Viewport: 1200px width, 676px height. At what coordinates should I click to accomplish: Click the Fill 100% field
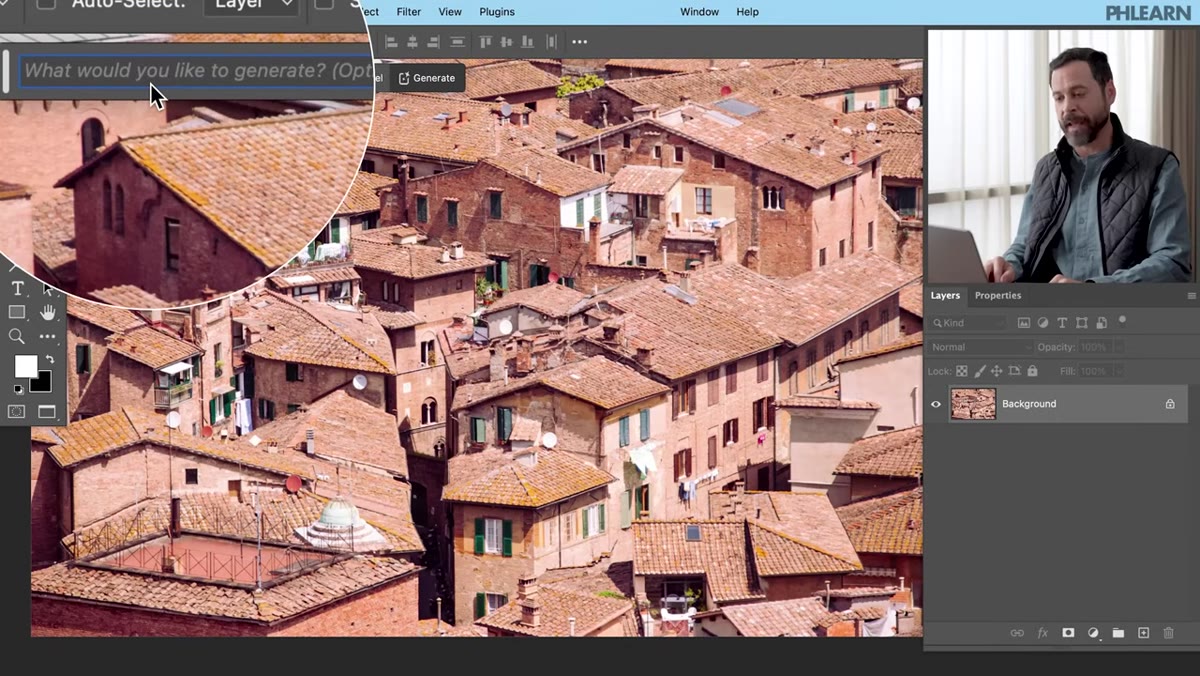coord(1095,371)
